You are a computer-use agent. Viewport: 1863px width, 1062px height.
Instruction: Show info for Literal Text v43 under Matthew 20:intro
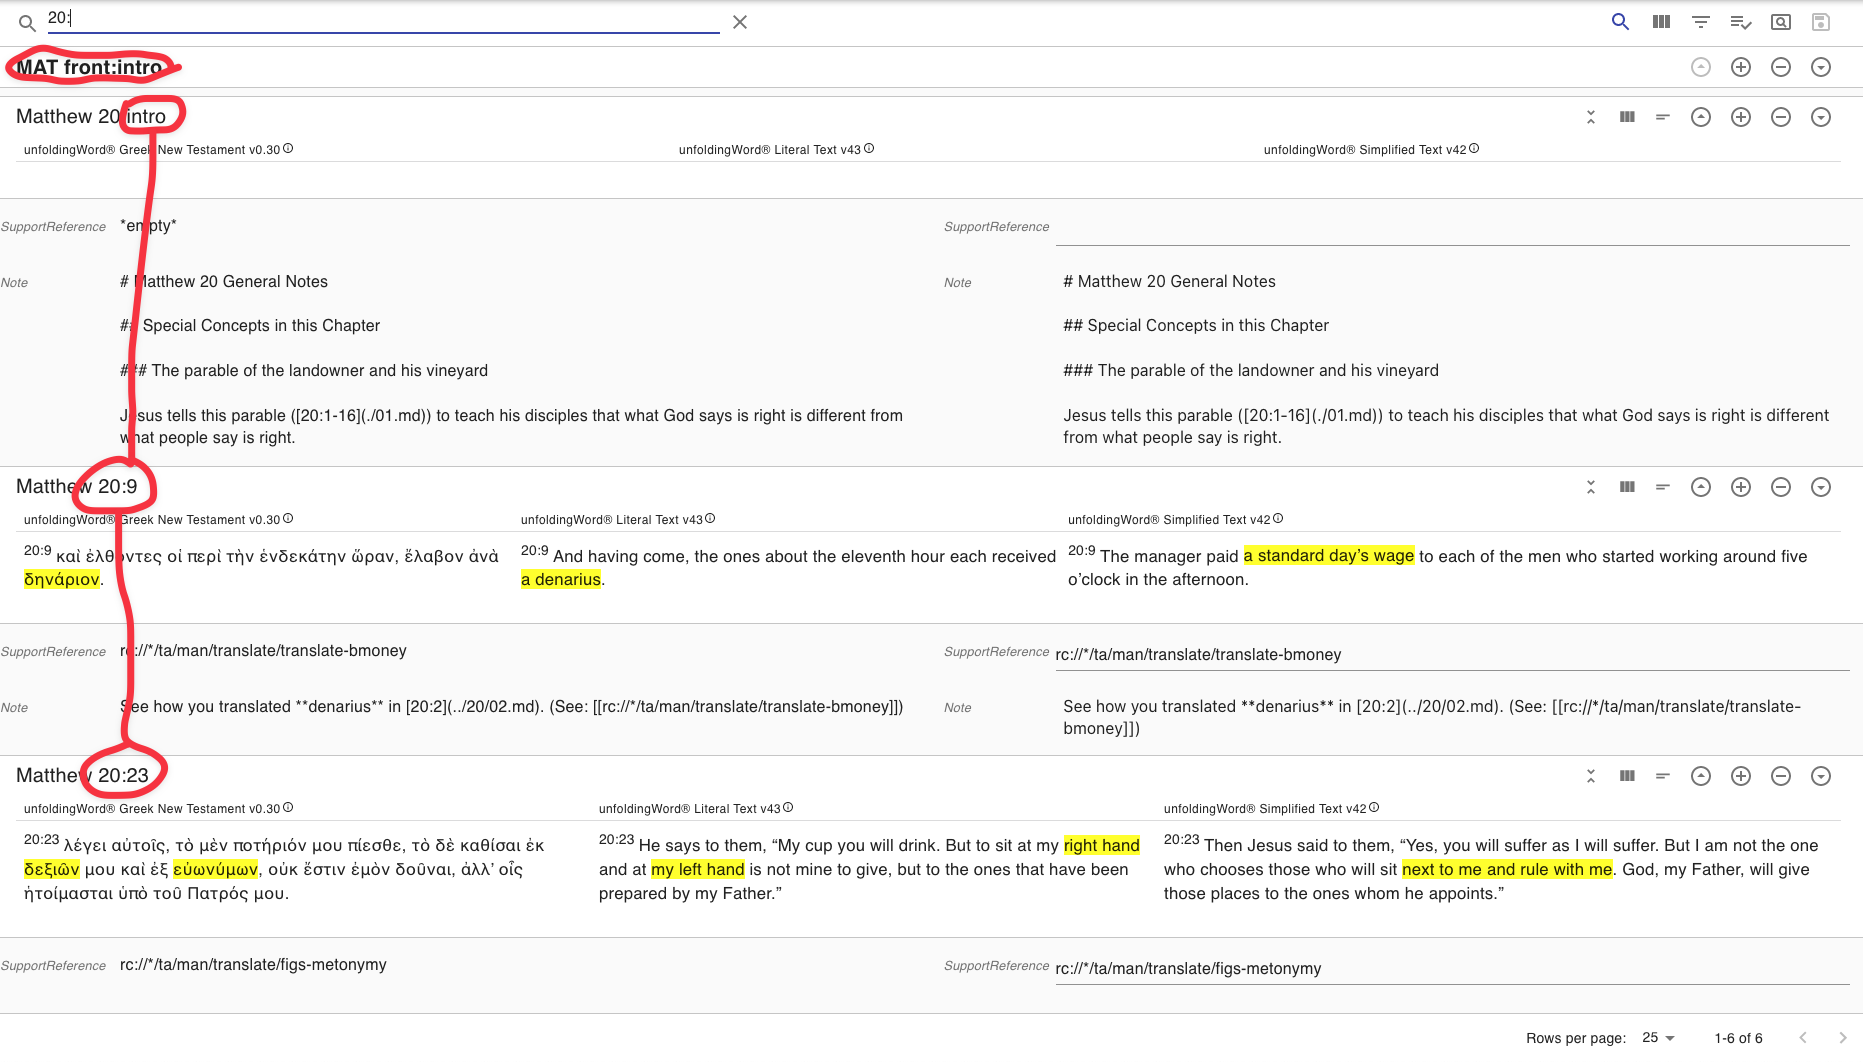tap(869, 148)
